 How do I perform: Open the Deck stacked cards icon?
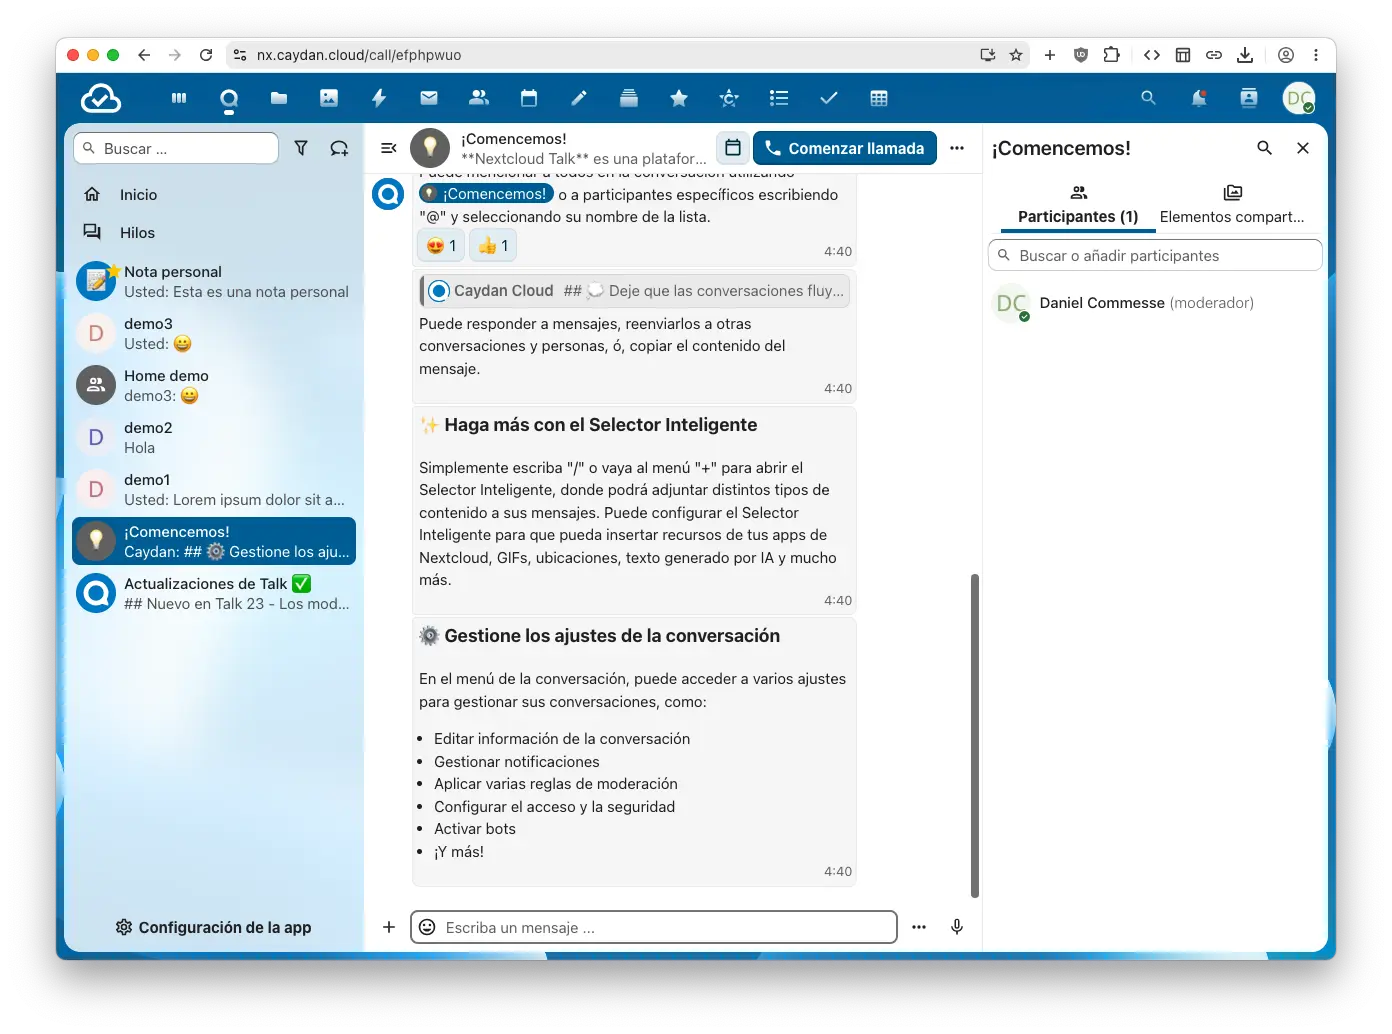pyautogui.click(x=629, y=98)
